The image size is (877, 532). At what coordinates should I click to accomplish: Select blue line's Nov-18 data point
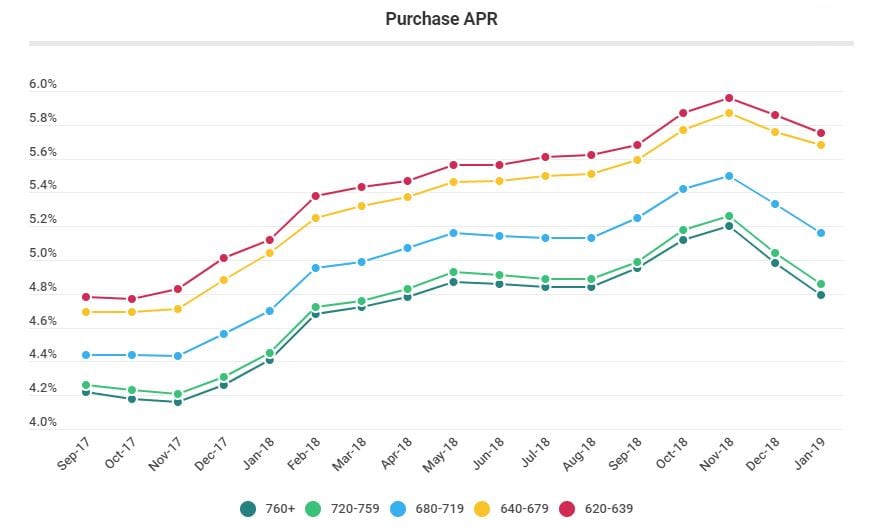pos(729,176)
